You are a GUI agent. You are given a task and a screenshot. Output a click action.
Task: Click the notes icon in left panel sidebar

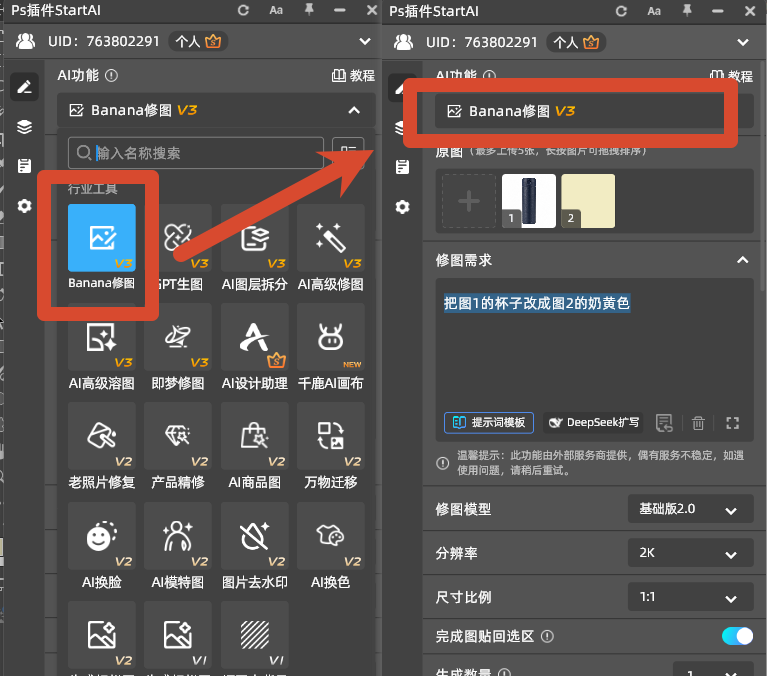[x=24, y=166]
